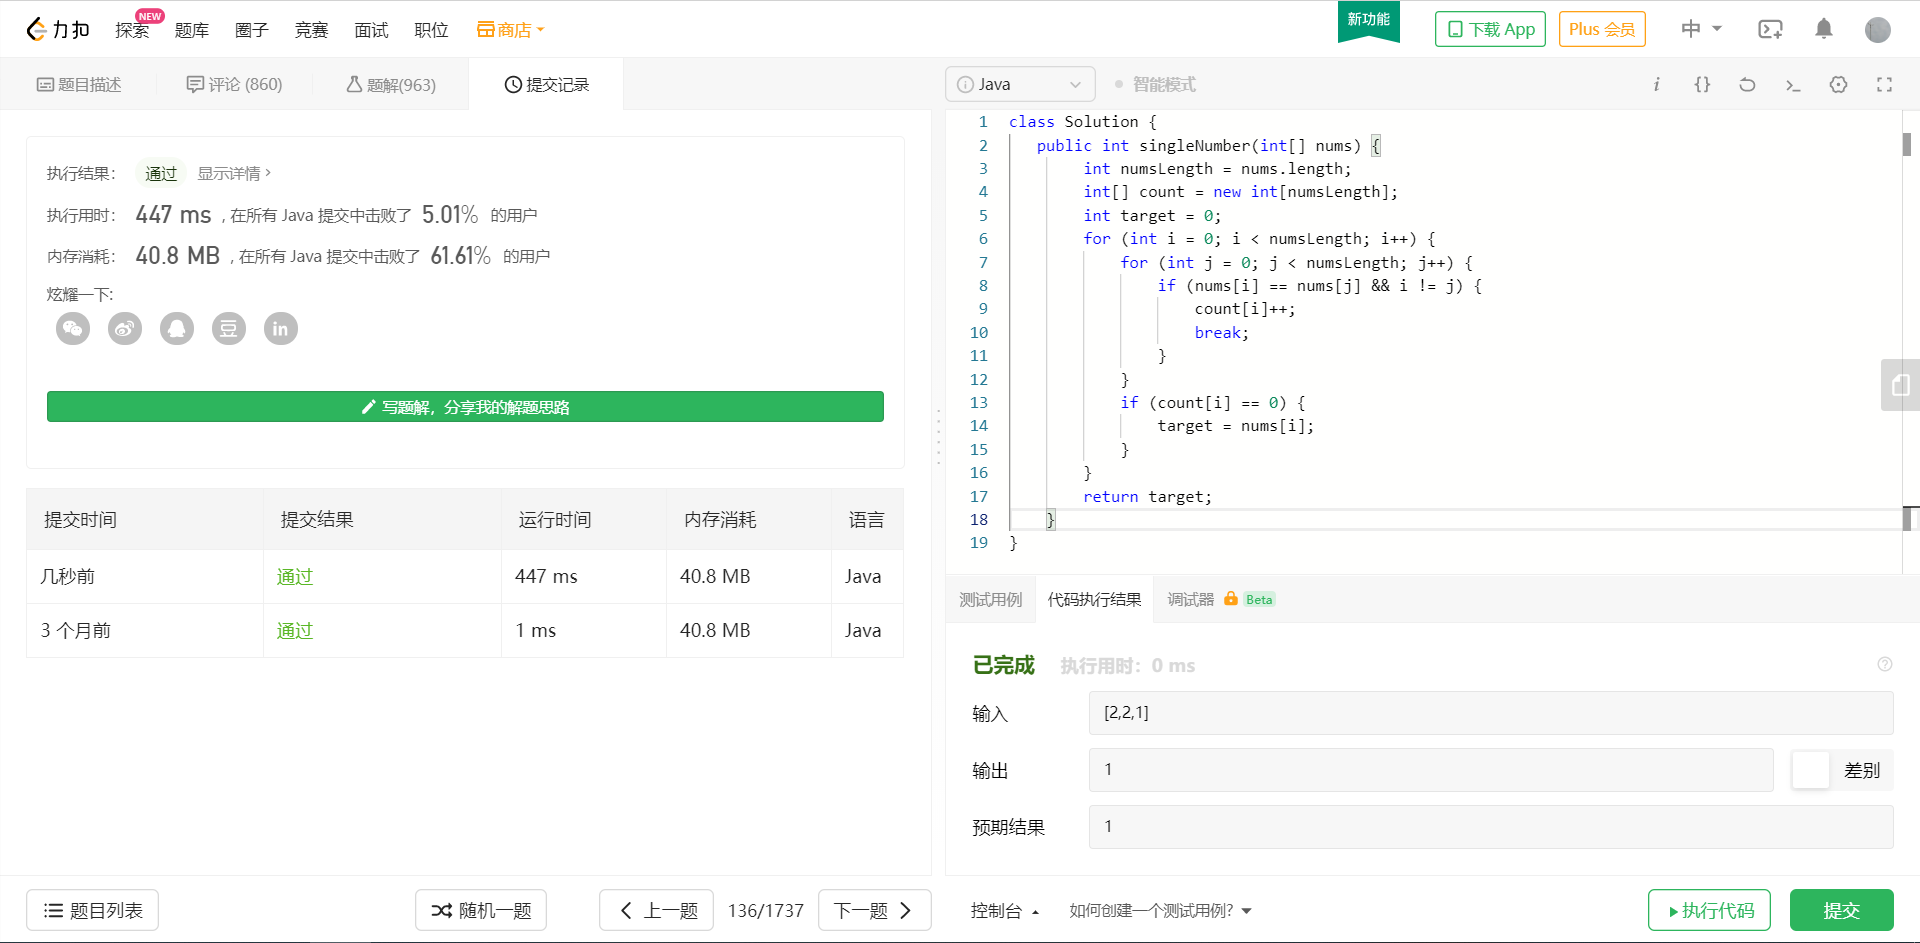Open 圈子 in top navigation

(251, 30)
